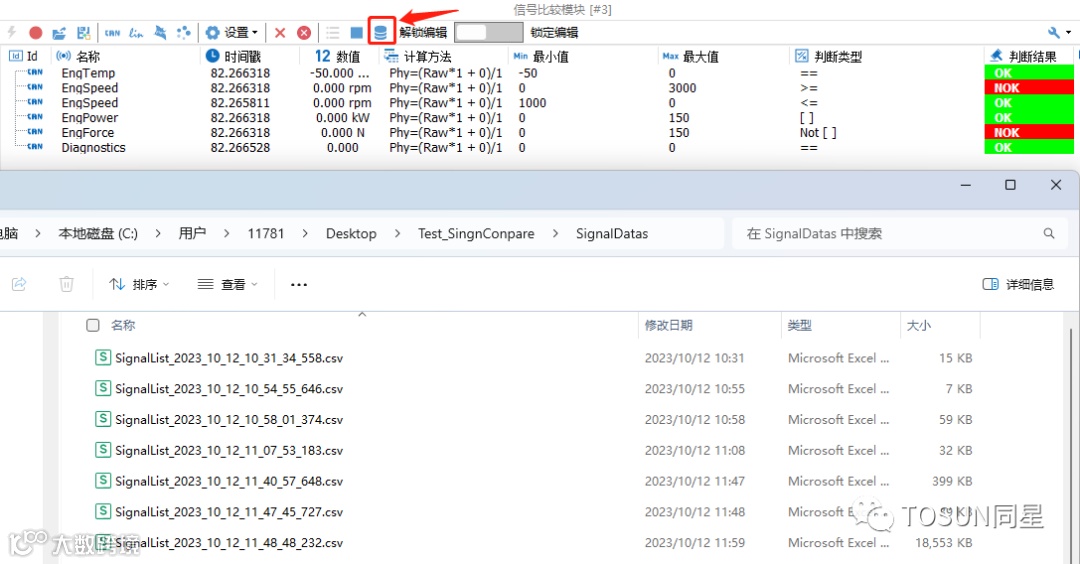Click the CAN icon beside Diagnostics

(35, 147)
